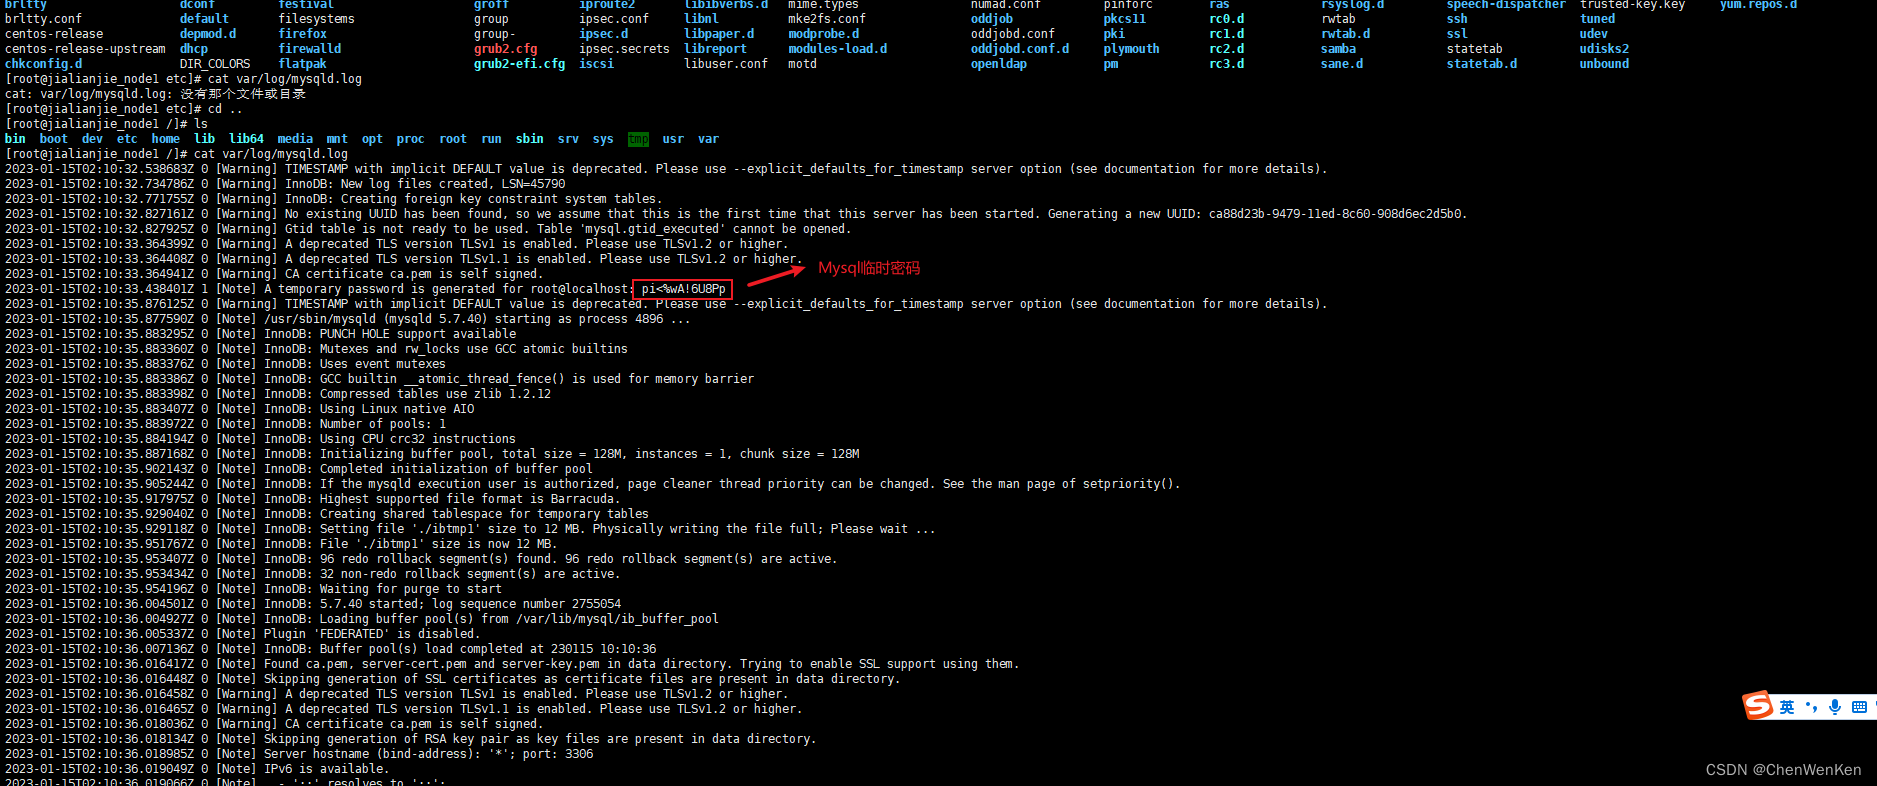Click the 'depmod.d' directory name

[x=208, y=34]
